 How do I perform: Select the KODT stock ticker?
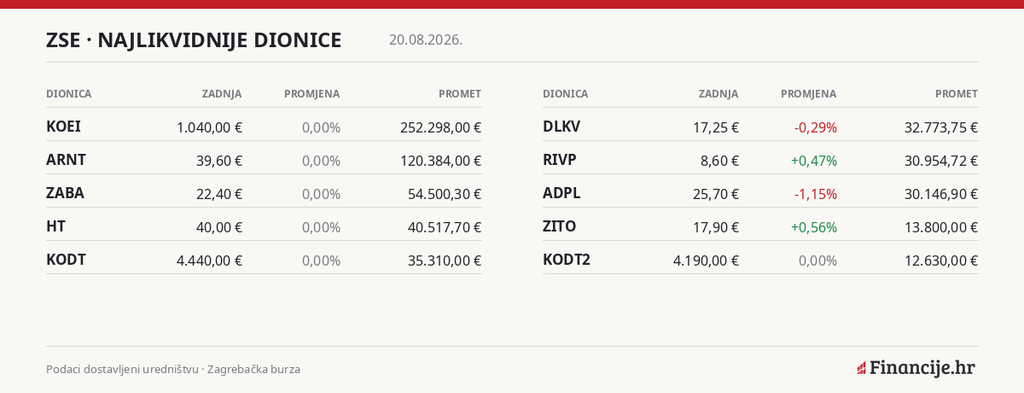coord(66,259)
